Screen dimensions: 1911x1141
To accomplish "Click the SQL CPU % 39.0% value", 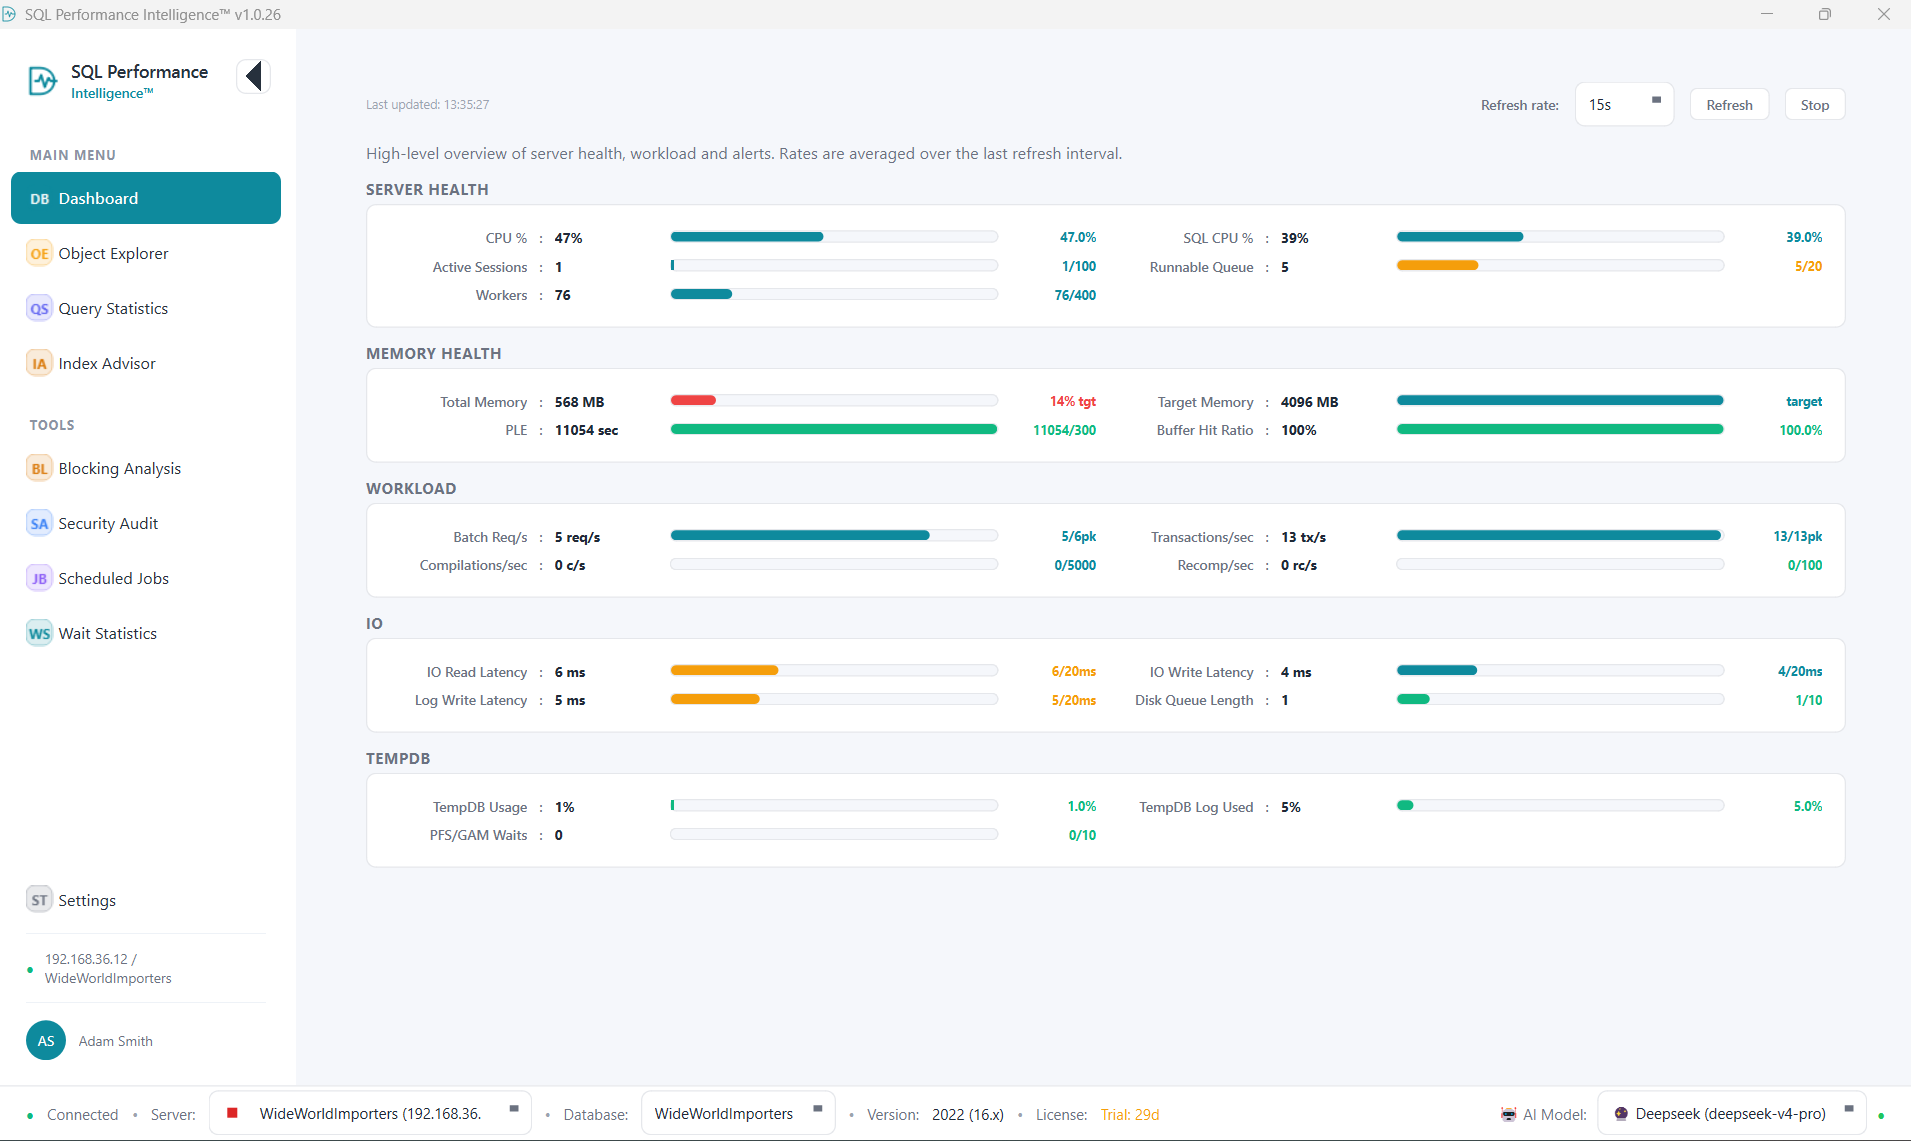I will point(1804,238).
